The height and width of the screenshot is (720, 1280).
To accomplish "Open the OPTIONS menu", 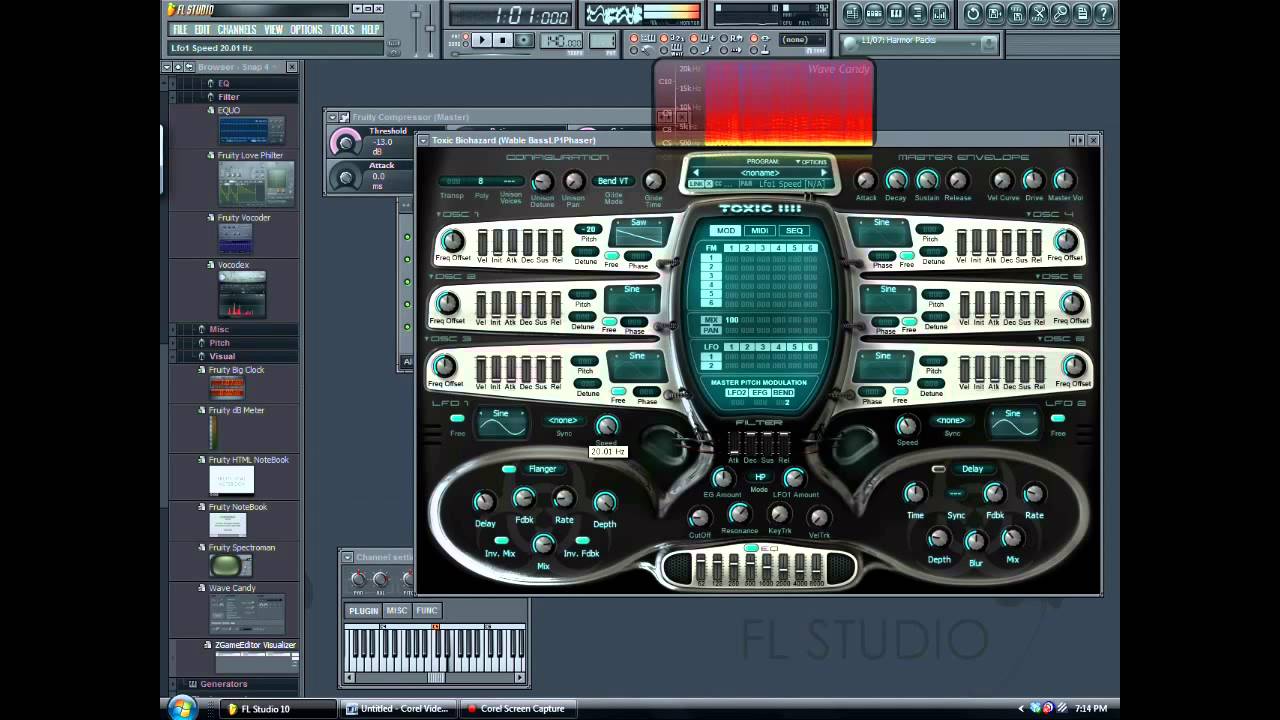I will (x=306, y=29).
